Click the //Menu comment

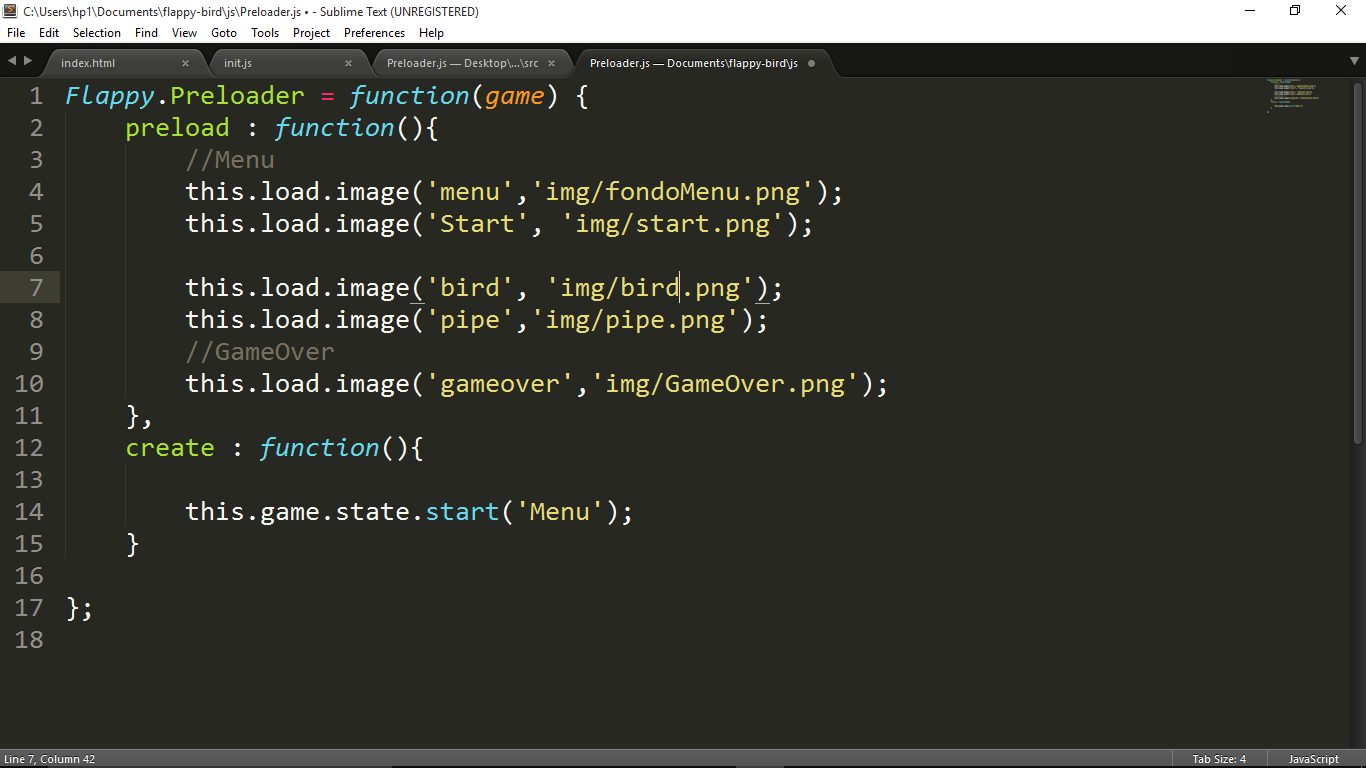230,160
